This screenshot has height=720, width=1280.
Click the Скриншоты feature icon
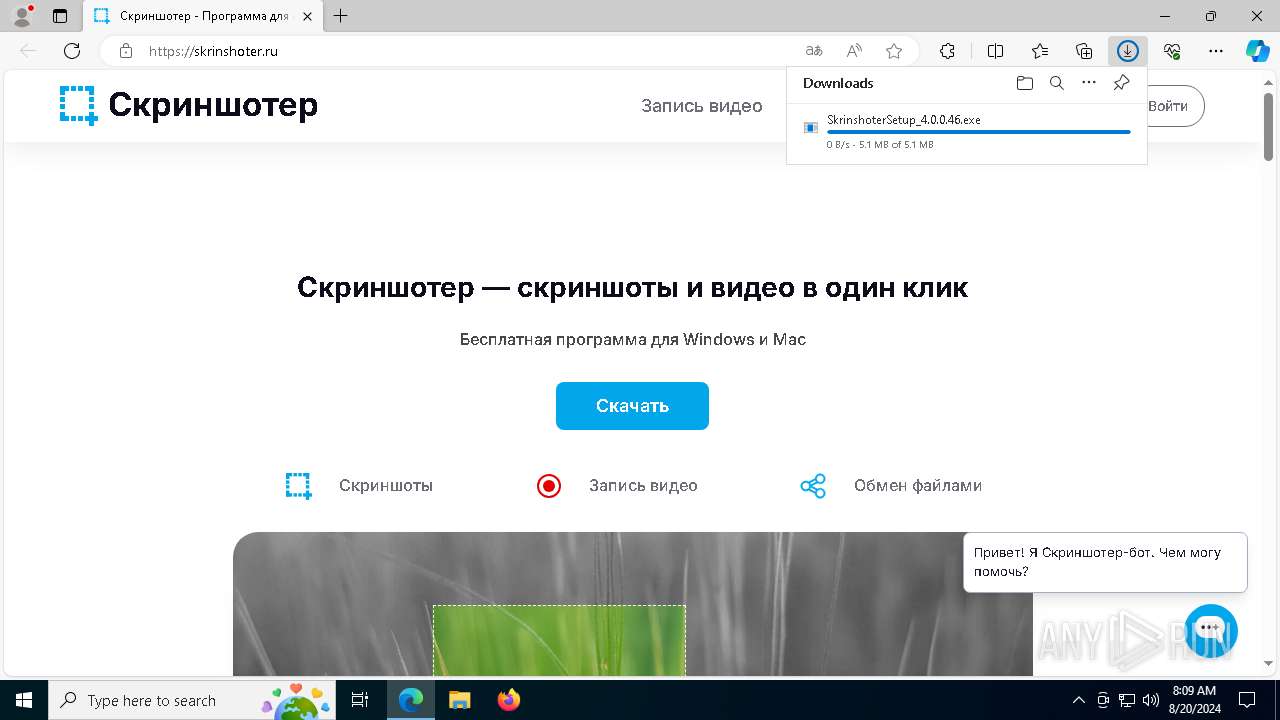(x=298, y=486)
